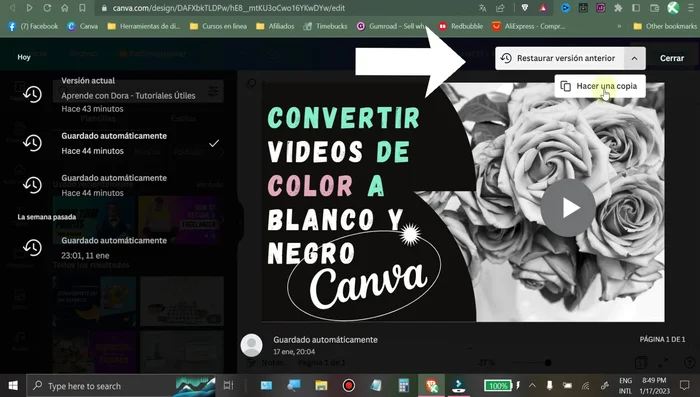Open Windows Start menu

click(12, 385)
